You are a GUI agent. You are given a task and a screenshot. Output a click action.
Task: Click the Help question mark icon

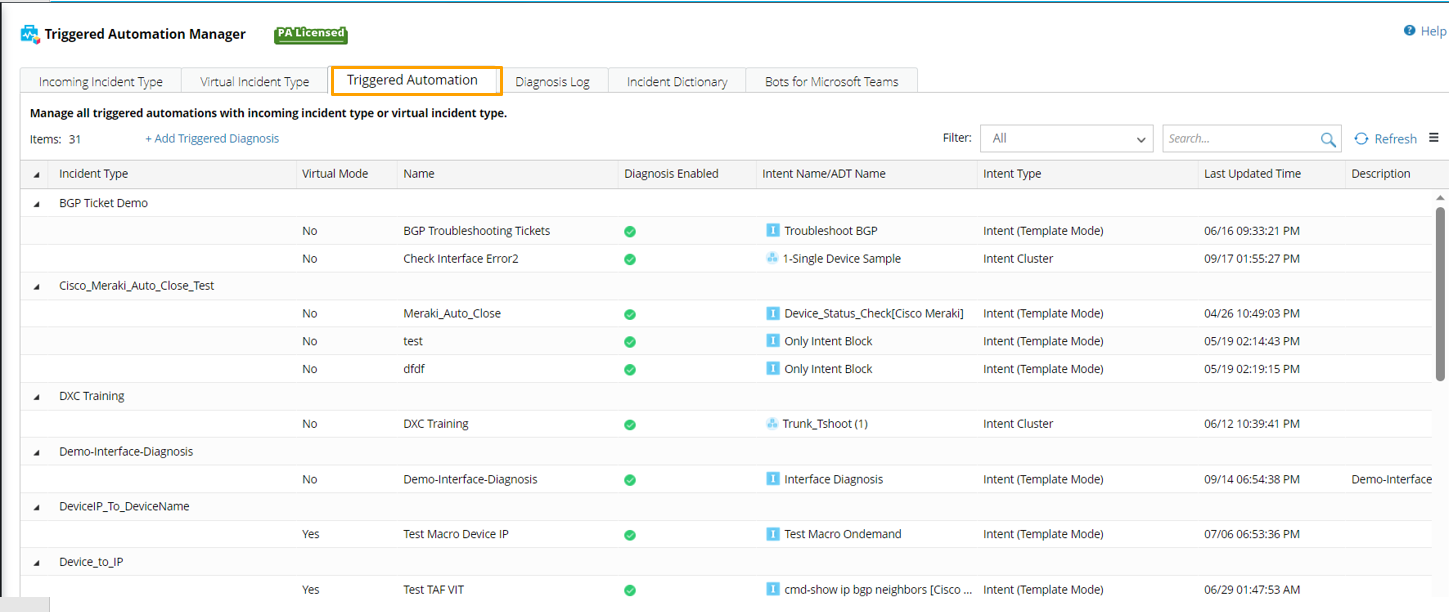point(1409,31)
